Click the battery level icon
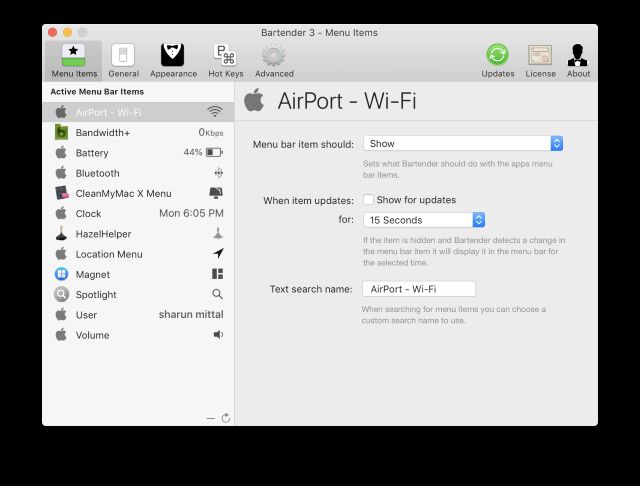Screen dimensions: 640x486 click(x=214, y=152)
